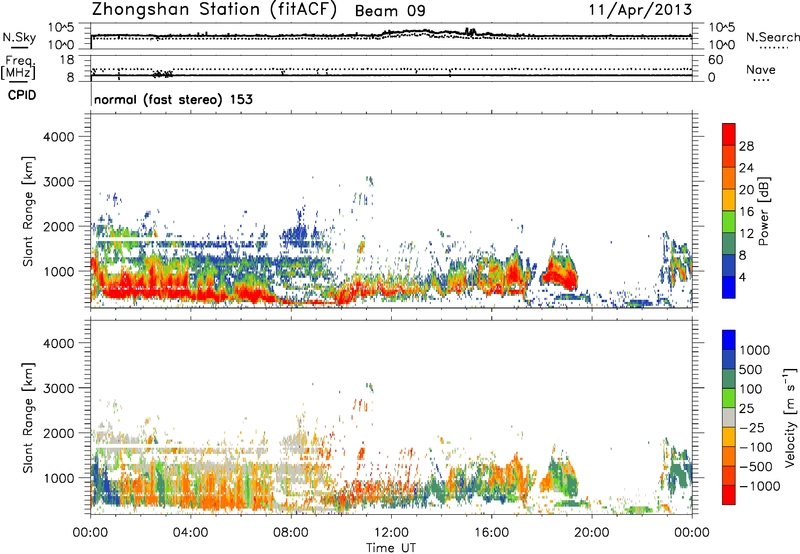The image size is (800, 554).
Task: Click the '18' frequency tick label
Action: pos(67,60)
